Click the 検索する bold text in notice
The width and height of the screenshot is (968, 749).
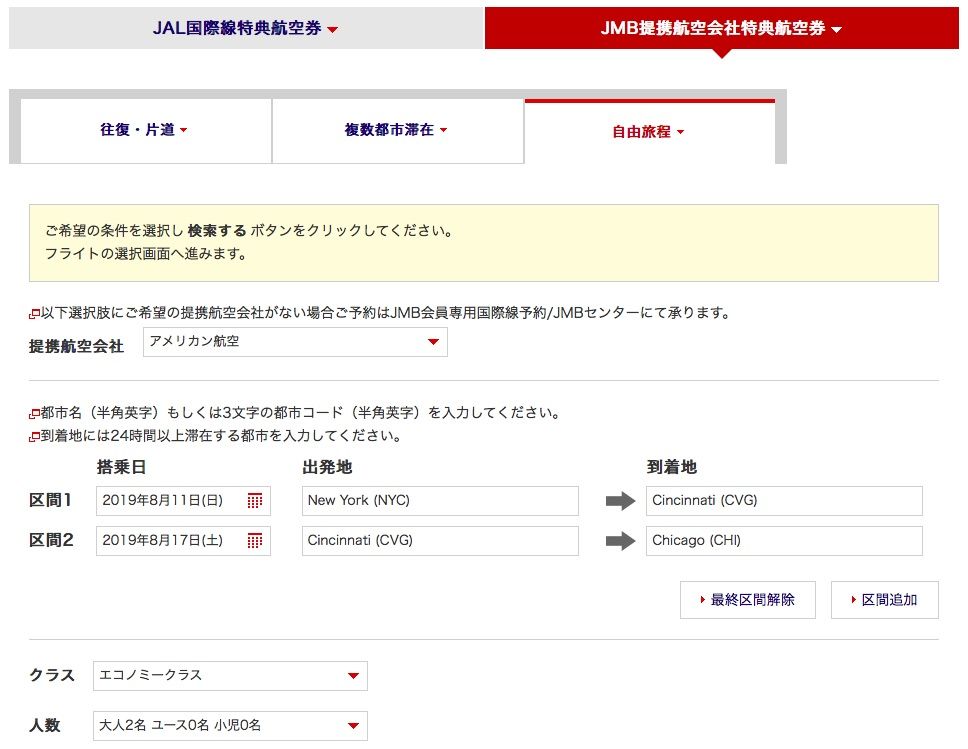(x=217, y=230)
